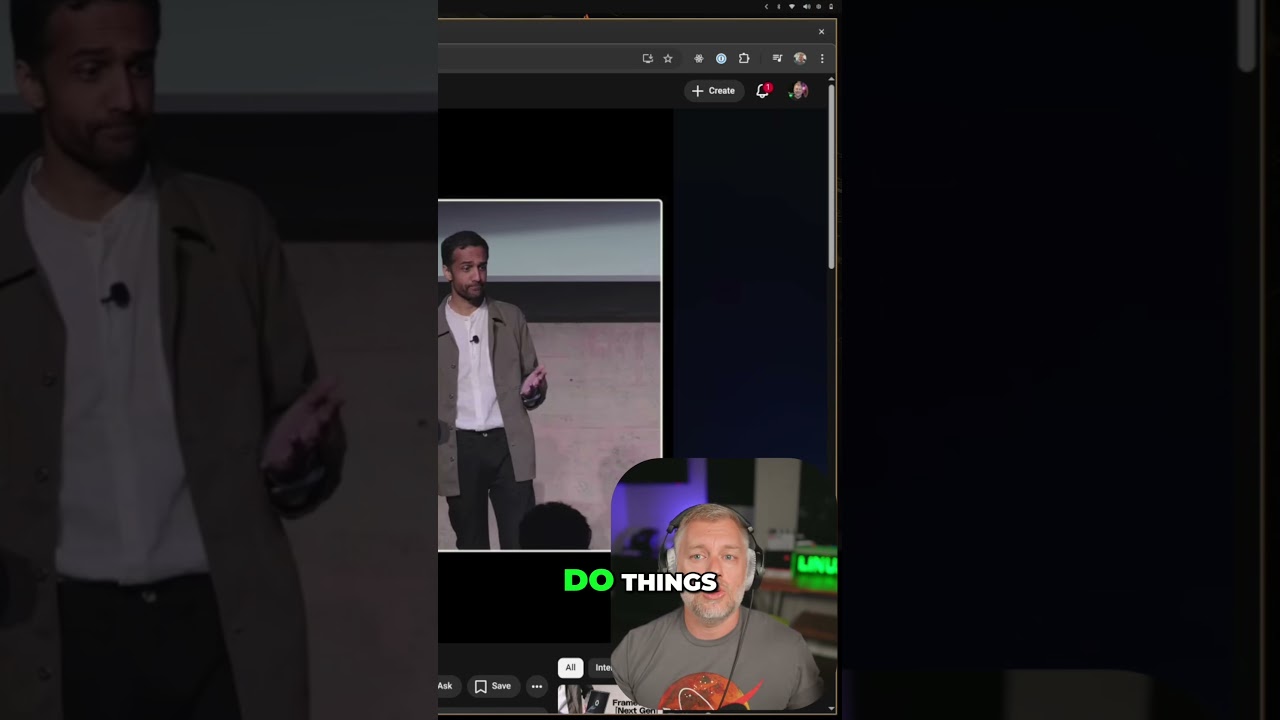This screenshot has height=720, width=1280.
Task: Open the YouTube account avatar menu
Action: pyautogui.click(x=798, y=91)
